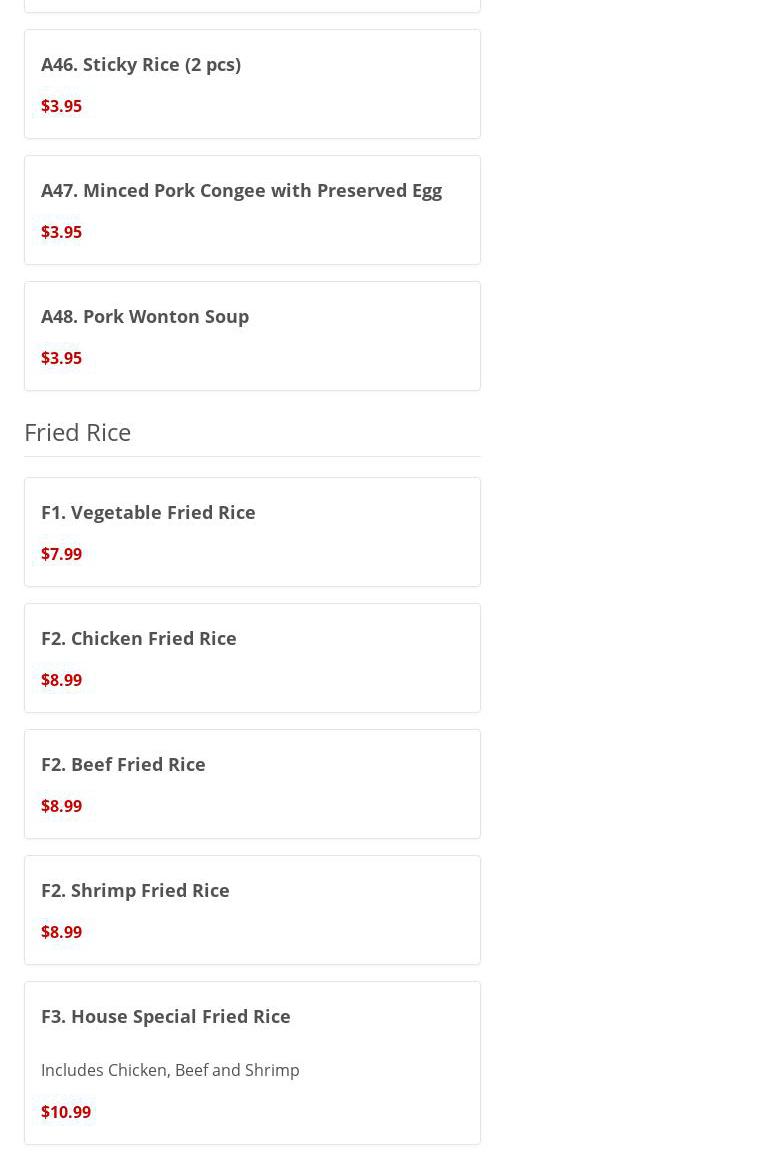Click the $8.99 price under Beef Fried Rice
Screen dimensions: 770x1170
[x=62, y=806]
